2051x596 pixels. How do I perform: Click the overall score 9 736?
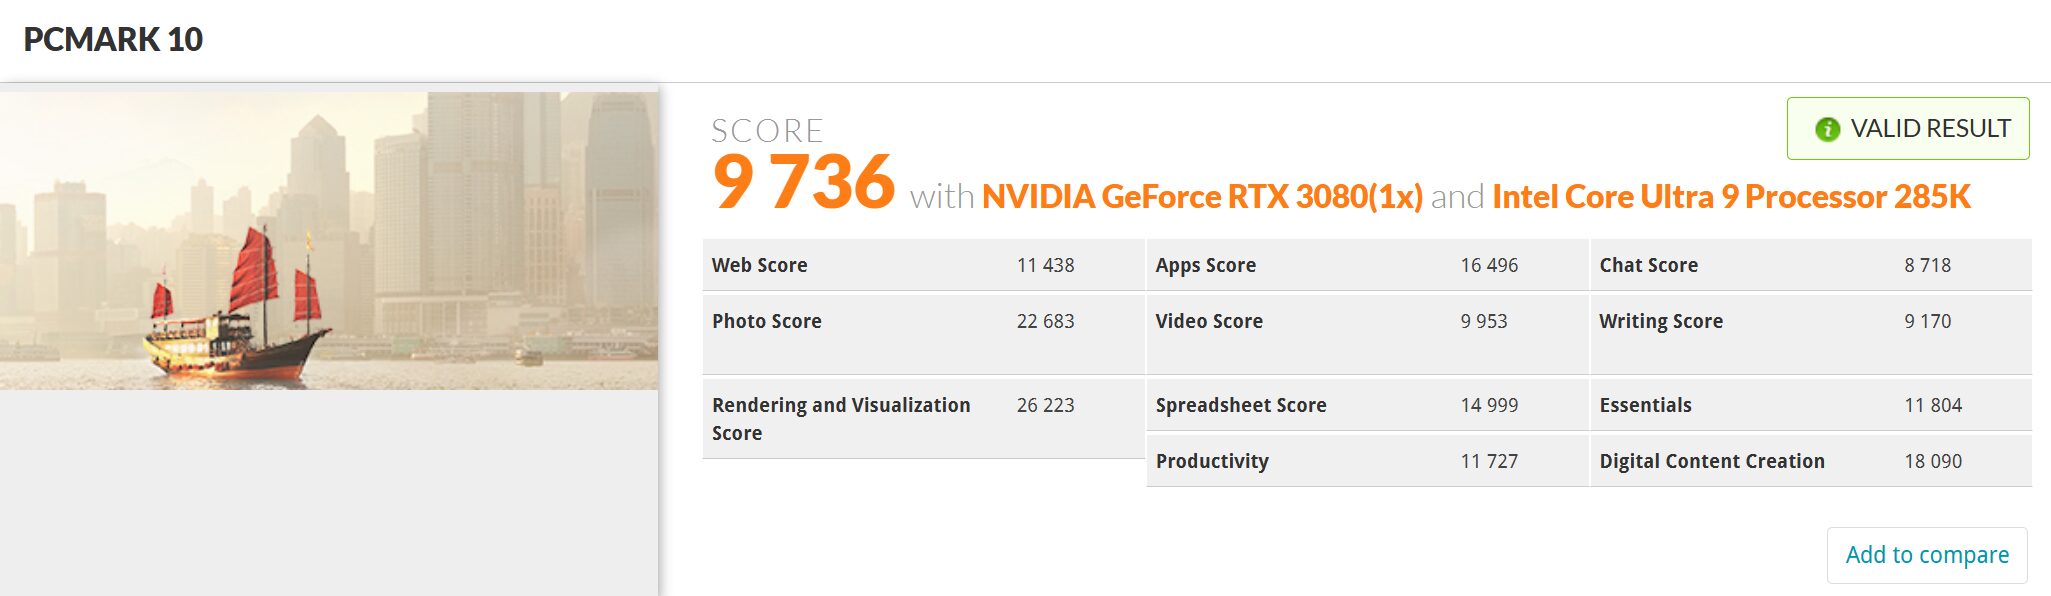(x=803, y=183)
